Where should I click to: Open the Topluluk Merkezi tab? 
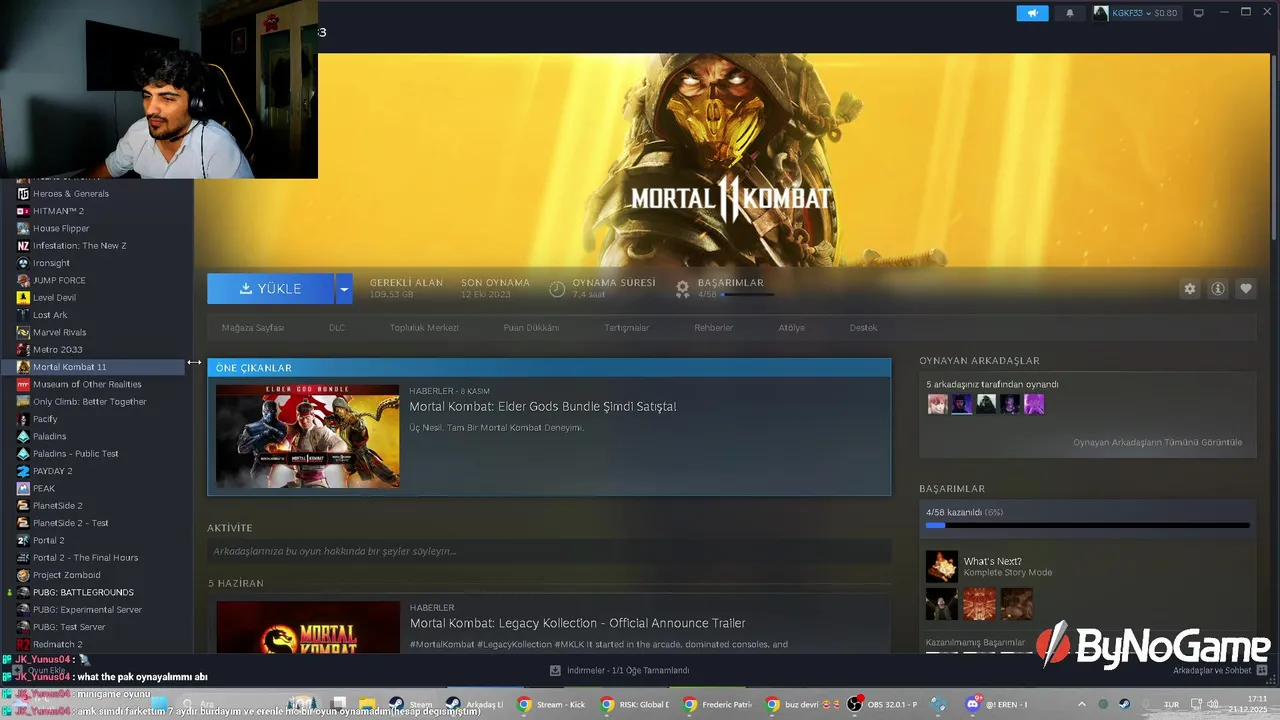(x=424, y=328)
